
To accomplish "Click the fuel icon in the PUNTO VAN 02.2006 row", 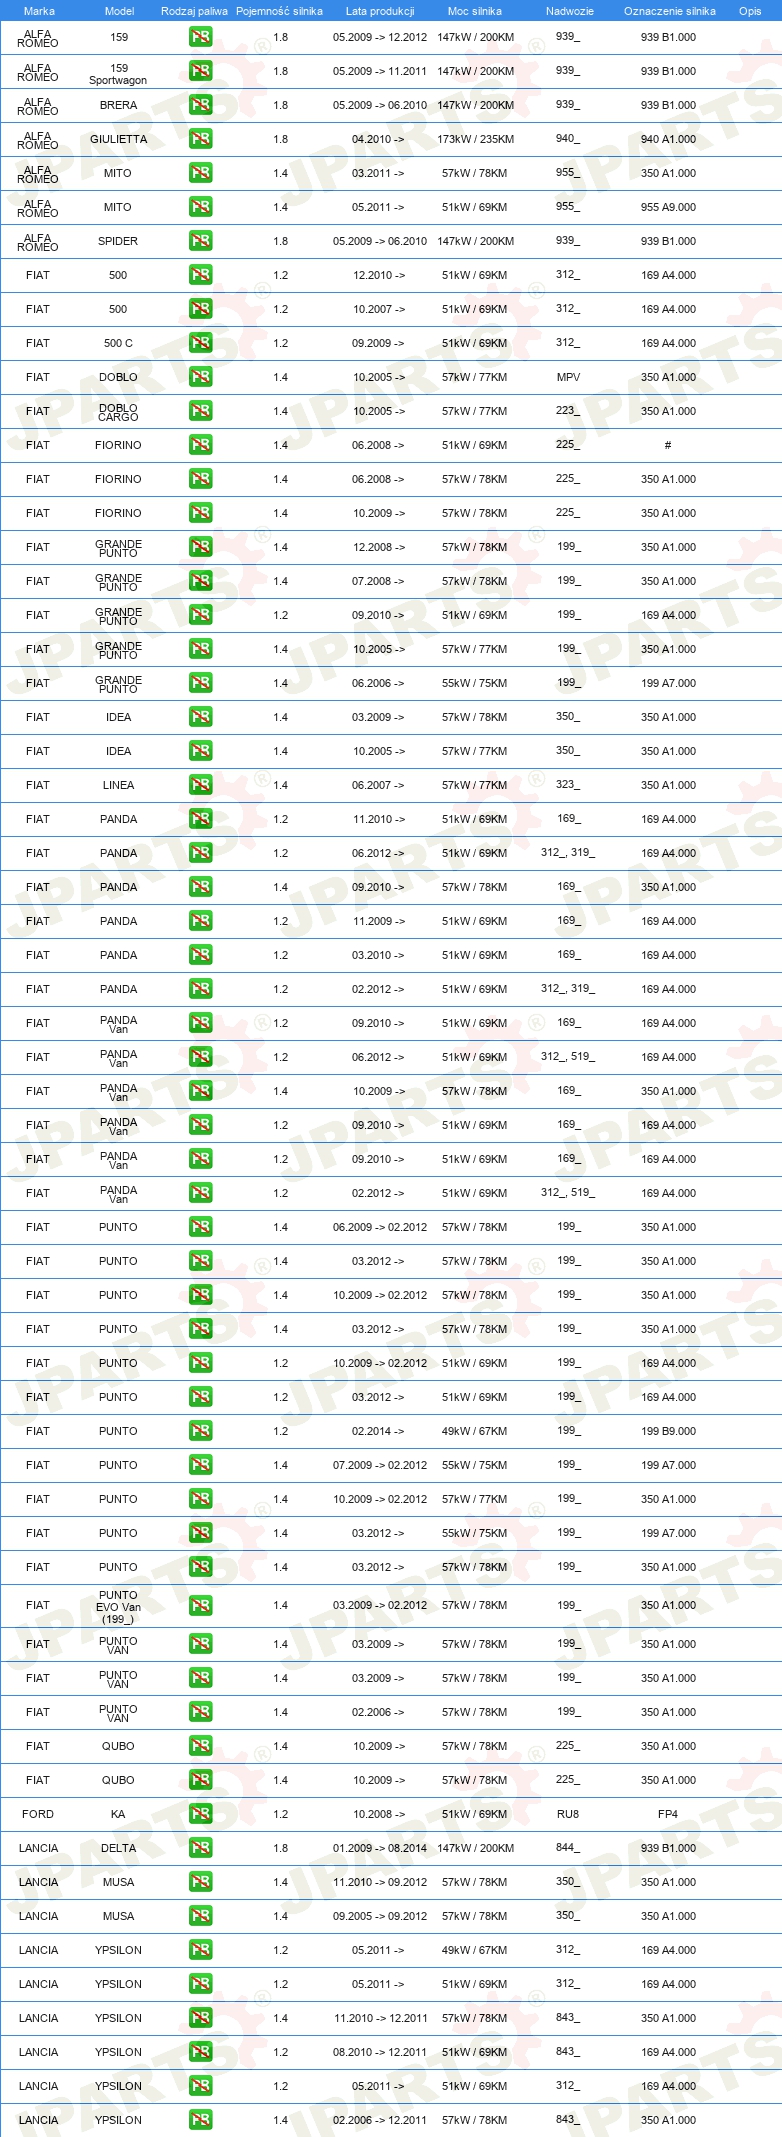I will (200, 1712).
